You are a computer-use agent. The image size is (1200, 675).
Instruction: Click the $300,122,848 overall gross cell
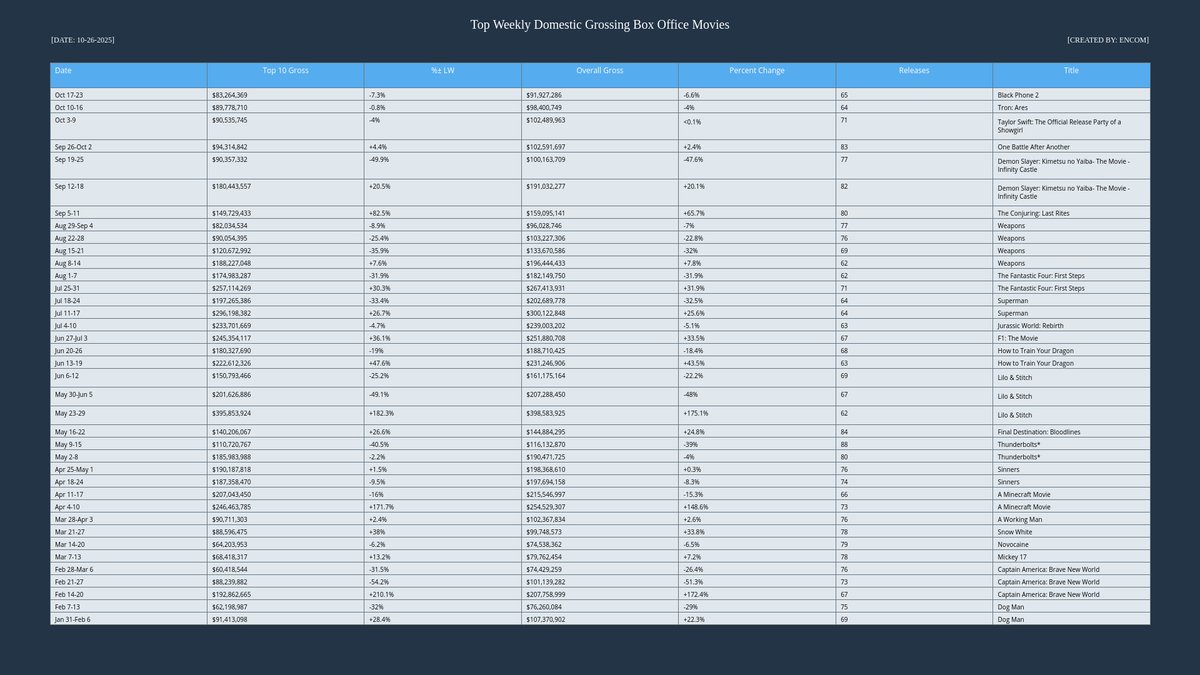coord(600,313)
